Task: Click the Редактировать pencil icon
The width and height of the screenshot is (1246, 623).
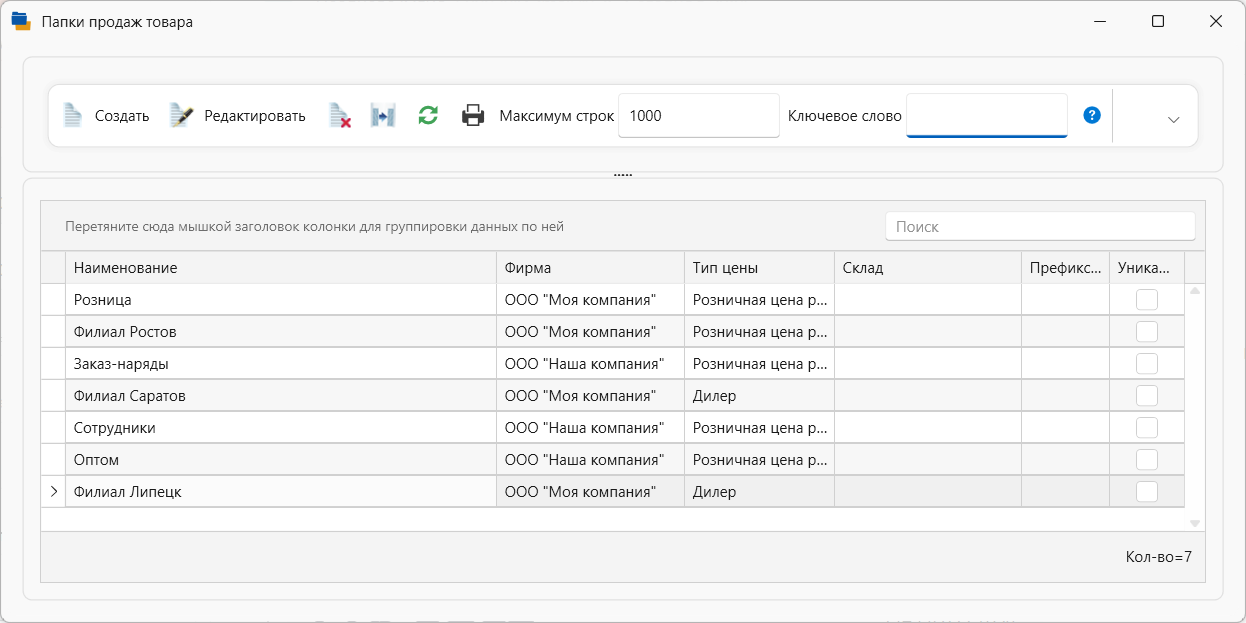Action: (x=181, y=116)
